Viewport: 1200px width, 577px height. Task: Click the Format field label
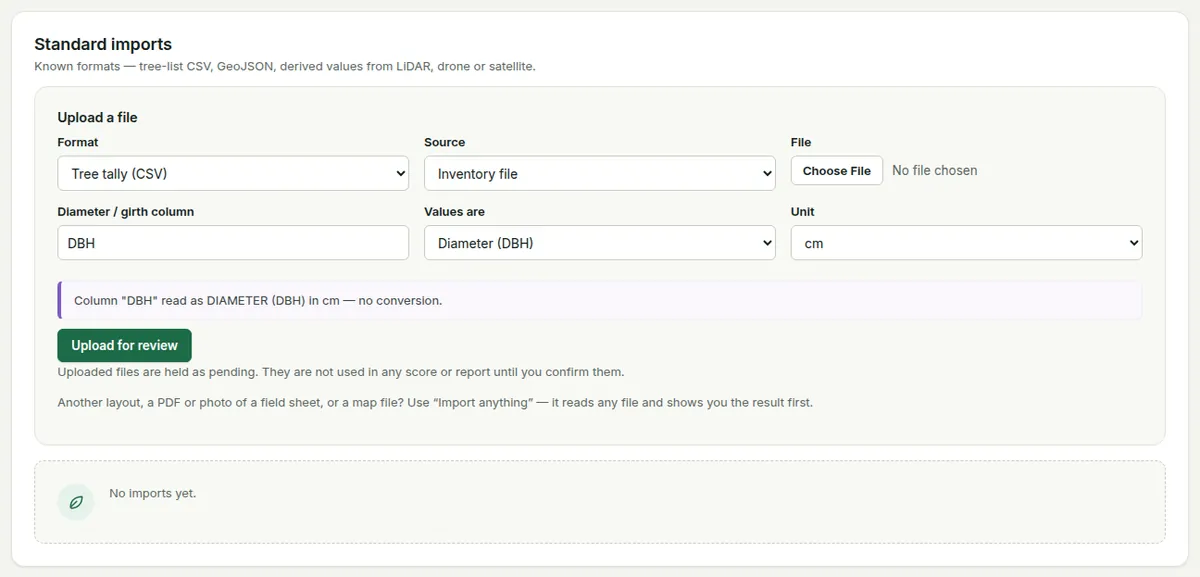tap(78, 142)
